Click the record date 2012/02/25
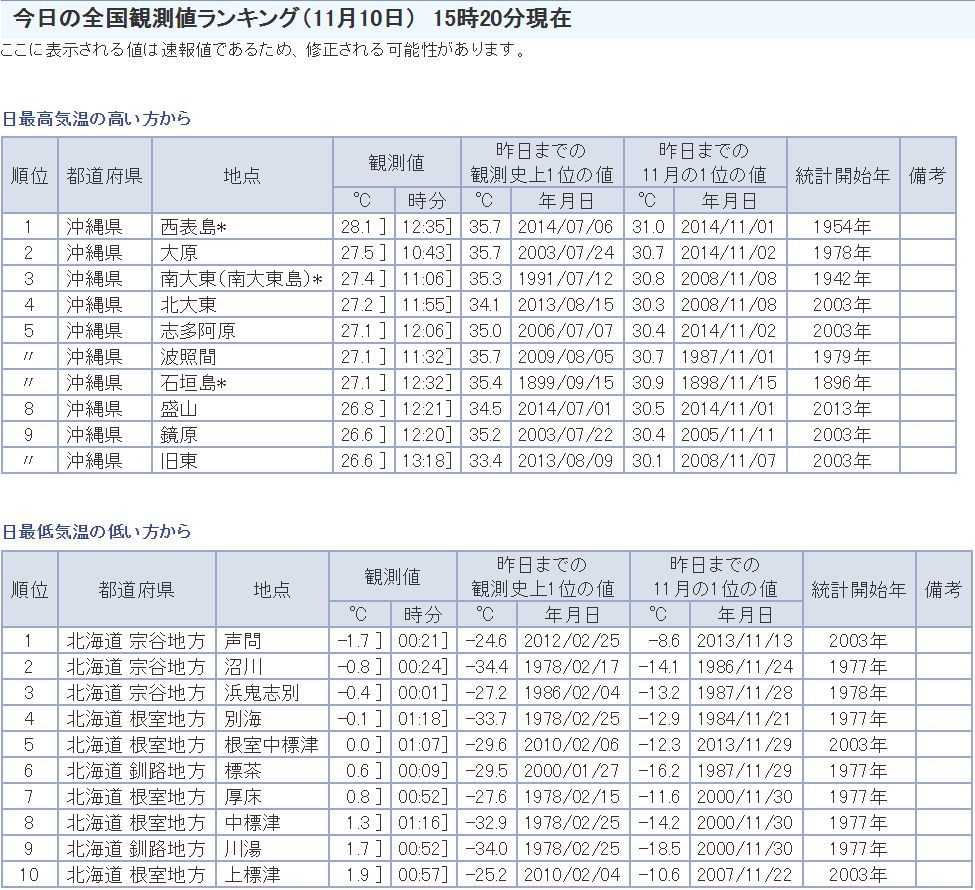This screenshot has width=975, height=890. tap(572, 641)
